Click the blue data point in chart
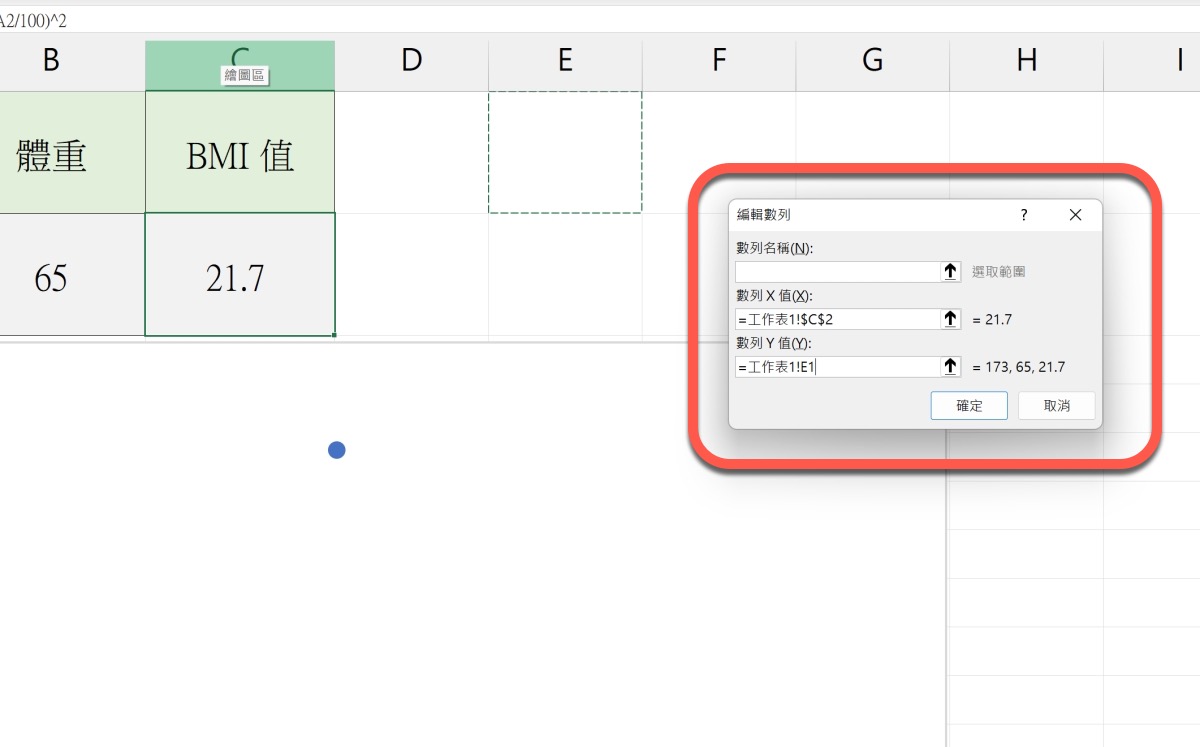 pyautogui.click(x=337, y=450)
